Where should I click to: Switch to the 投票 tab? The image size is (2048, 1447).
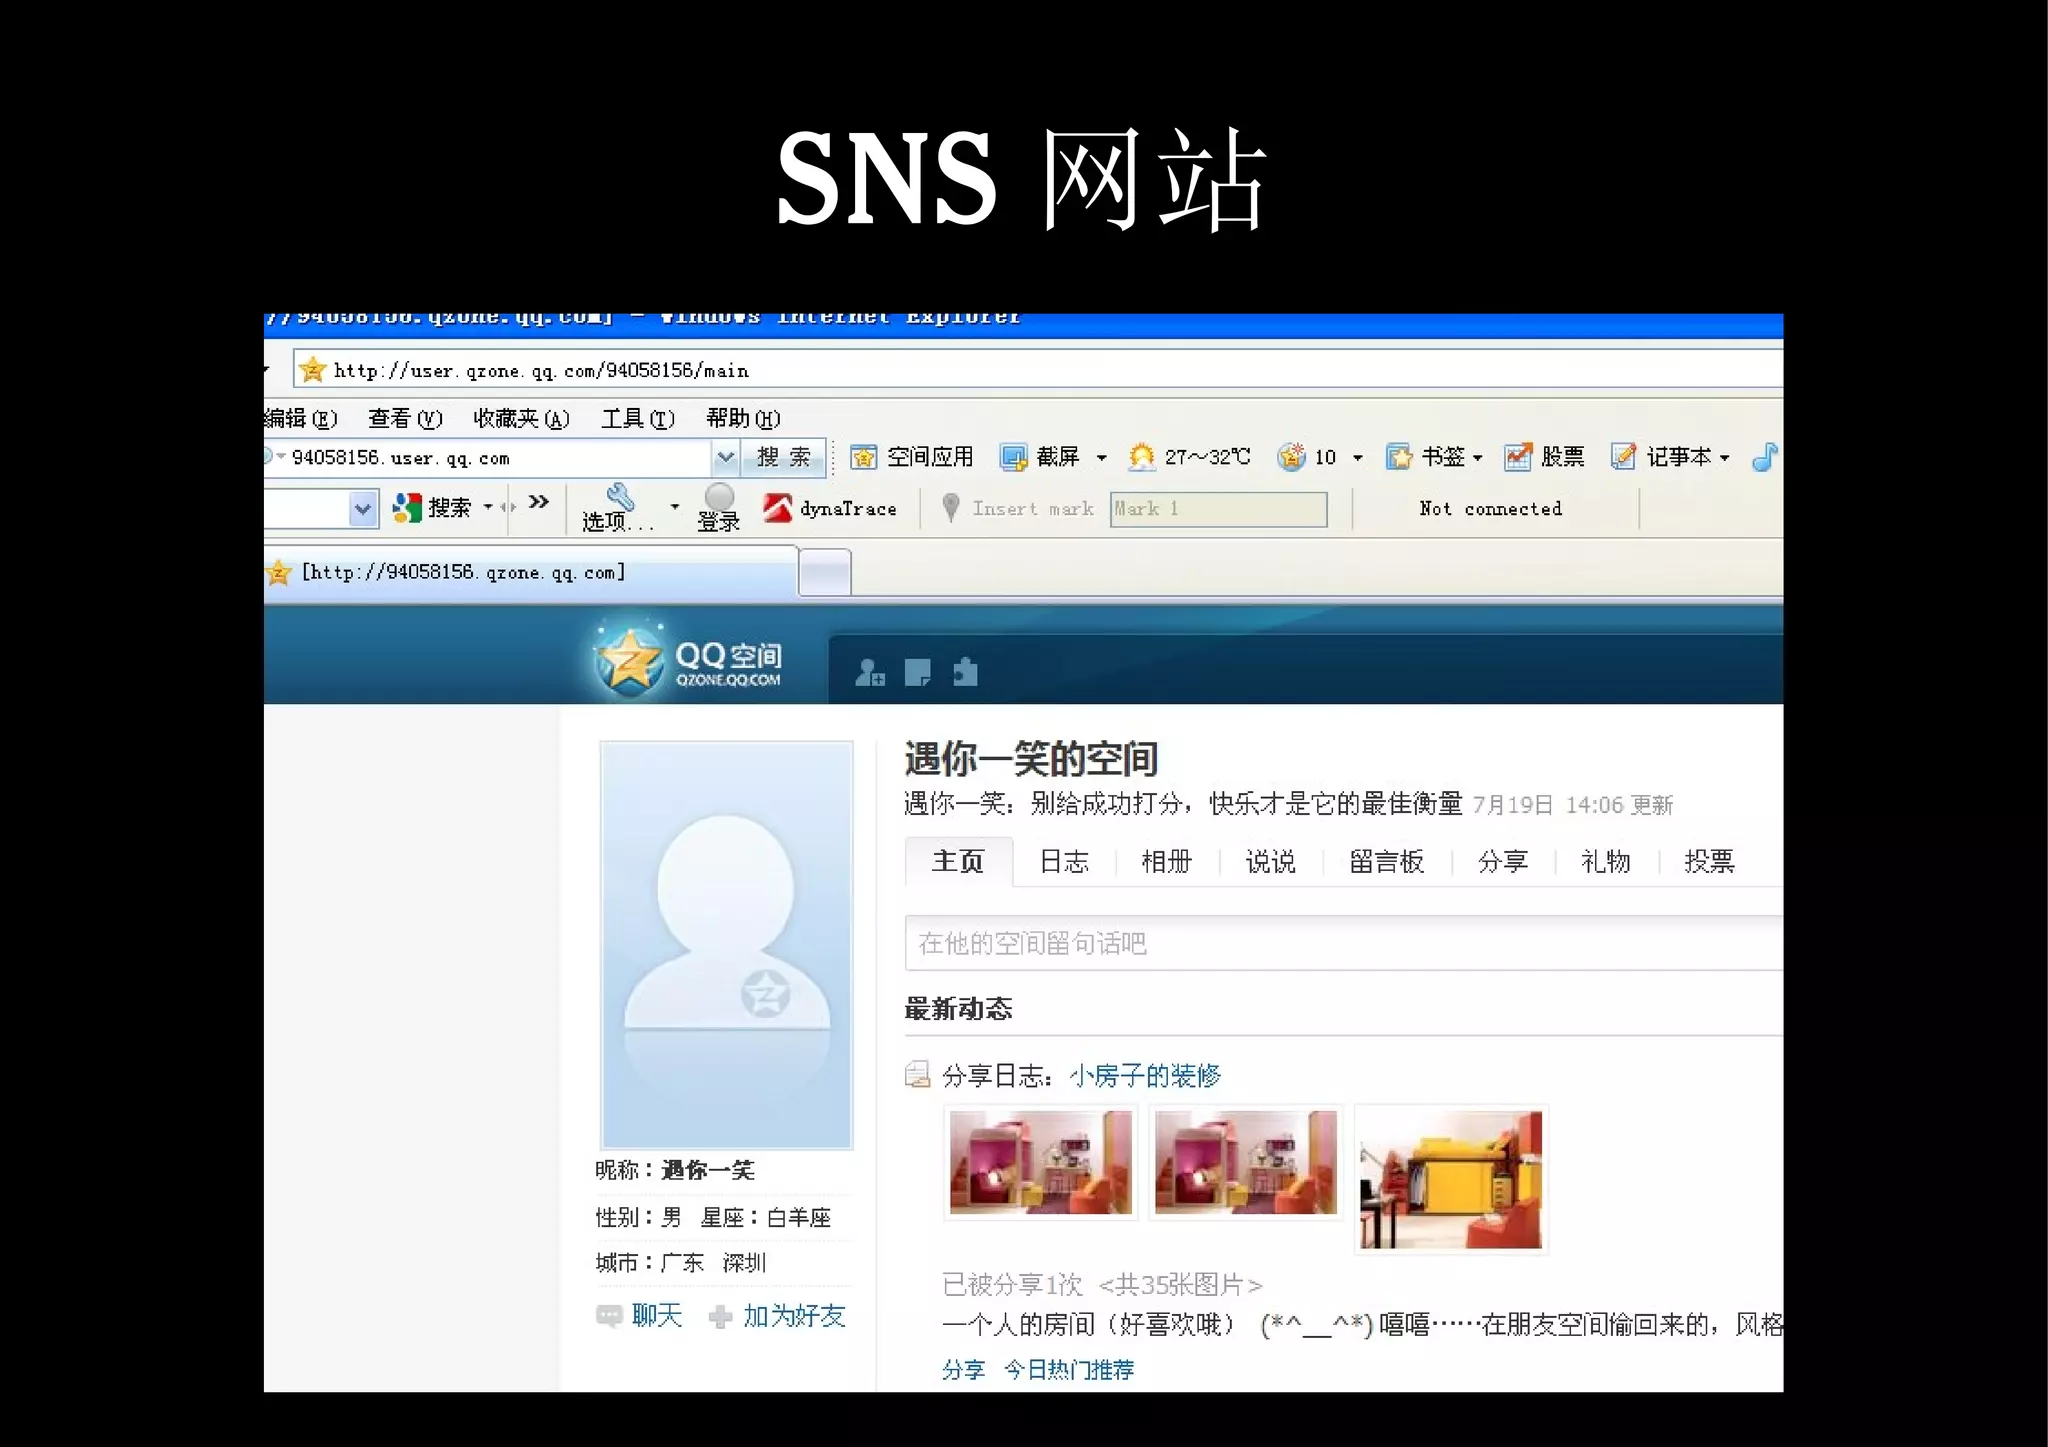click(x=1710, y=861)
